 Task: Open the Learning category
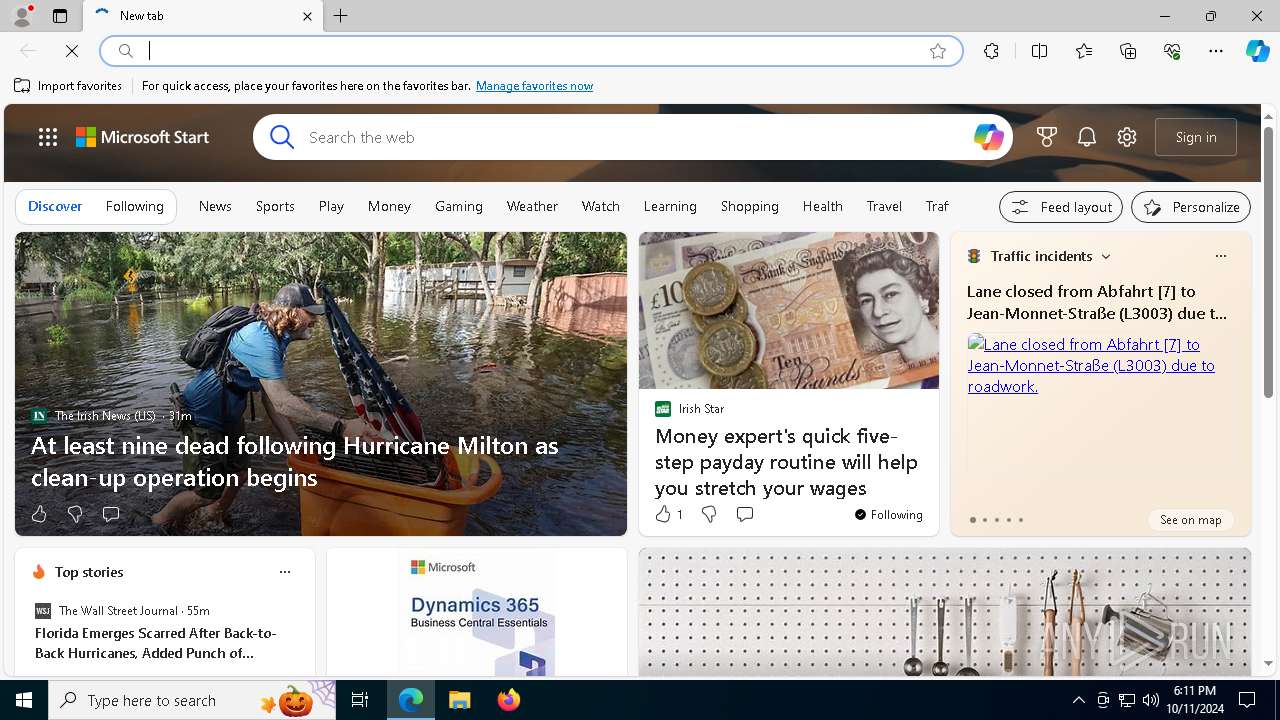coord(670,206)
